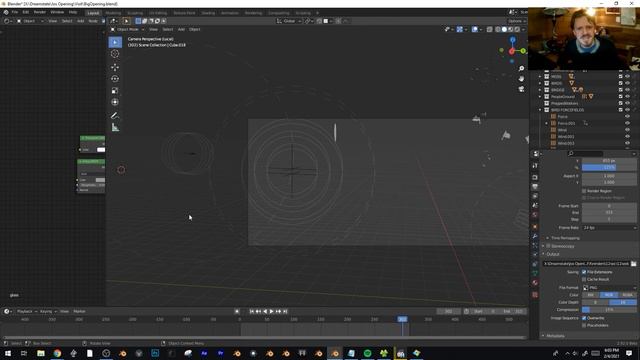Select RGB color mode button

609,295
